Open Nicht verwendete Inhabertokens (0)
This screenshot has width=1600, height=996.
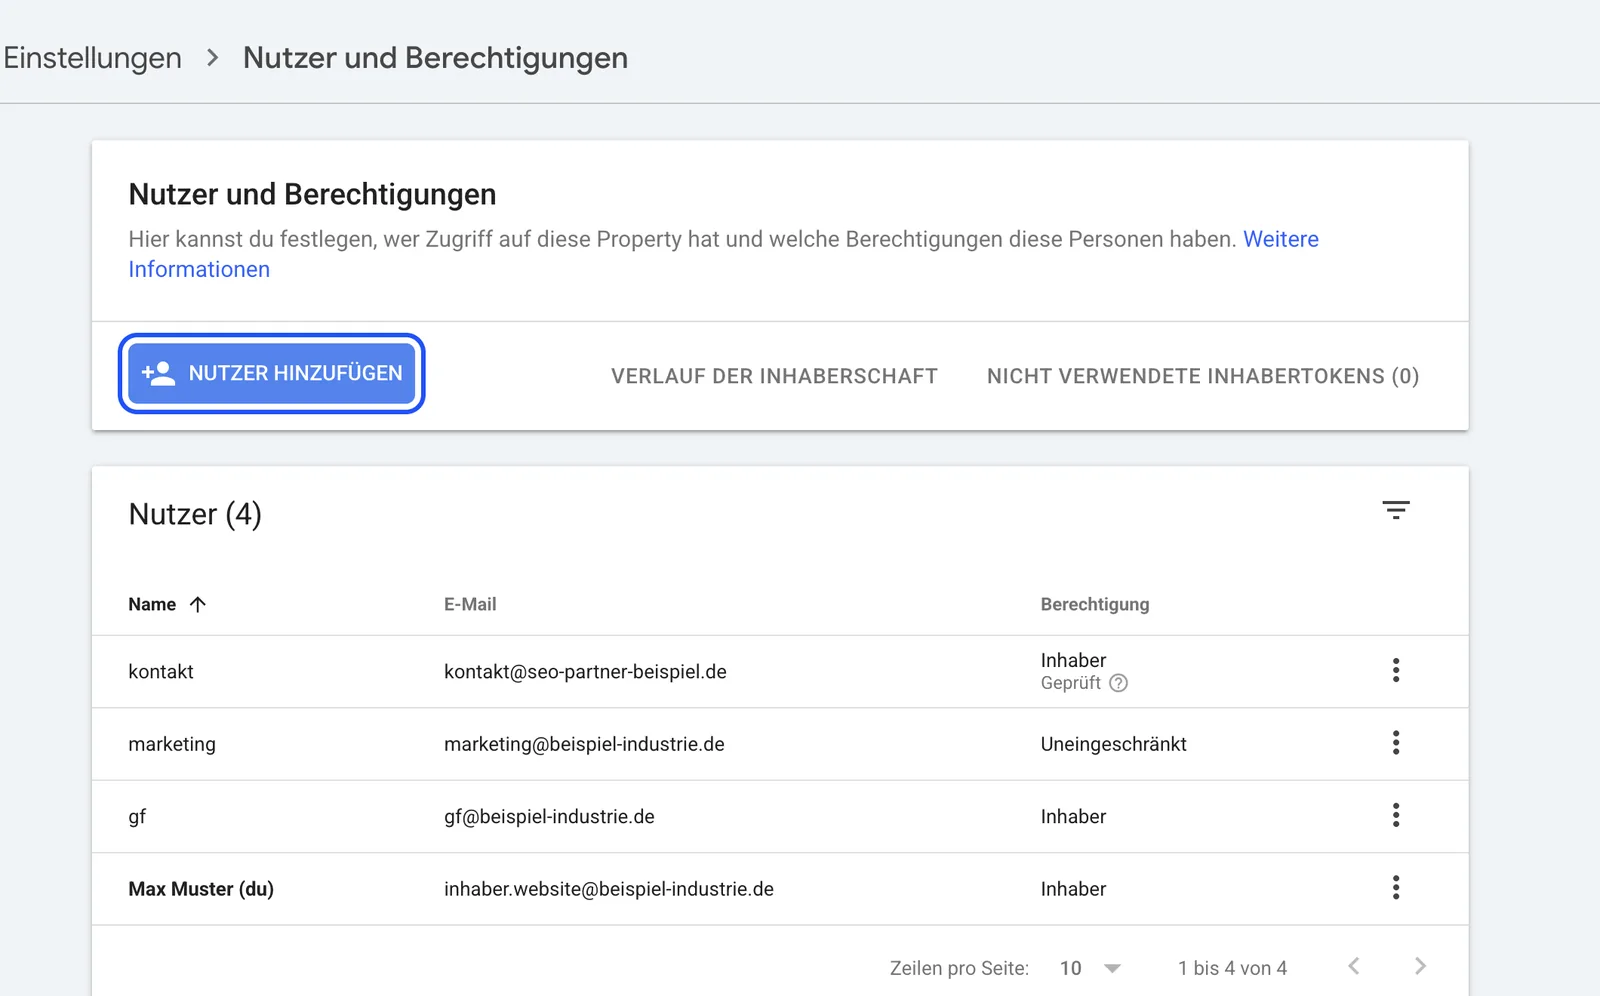[1203, 376]
